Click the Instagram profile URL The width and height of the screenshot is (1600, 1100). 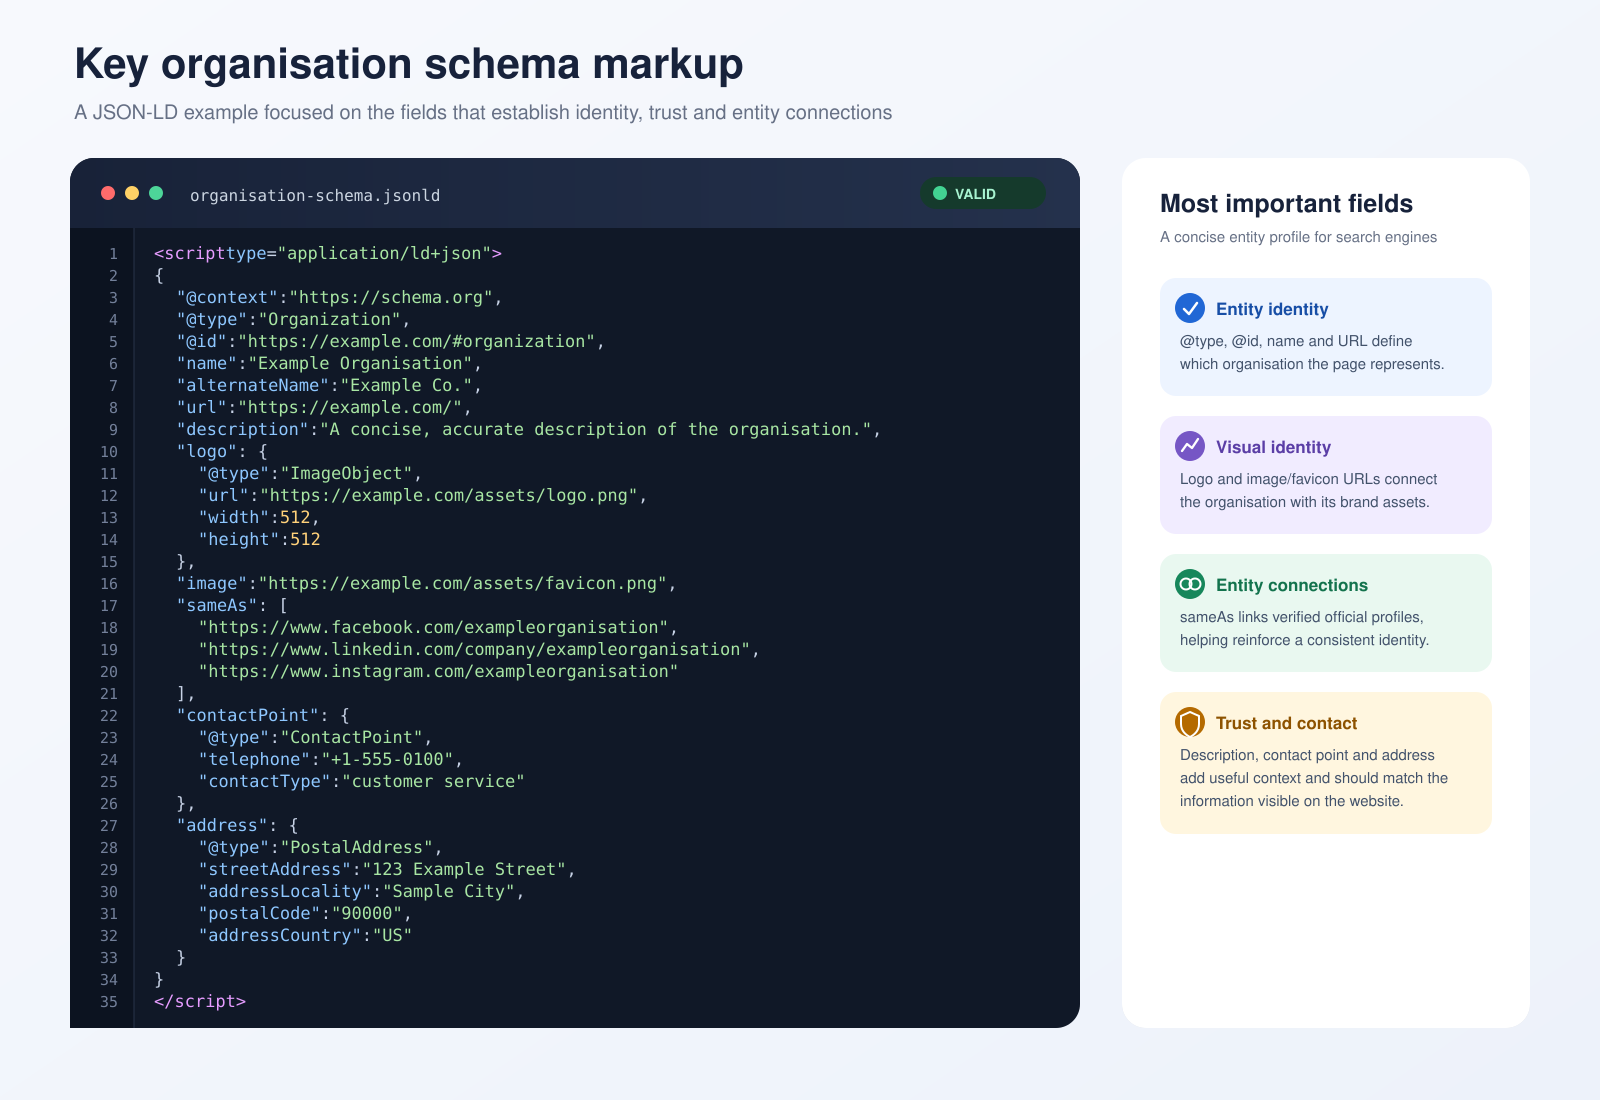(x=438, y=671)
